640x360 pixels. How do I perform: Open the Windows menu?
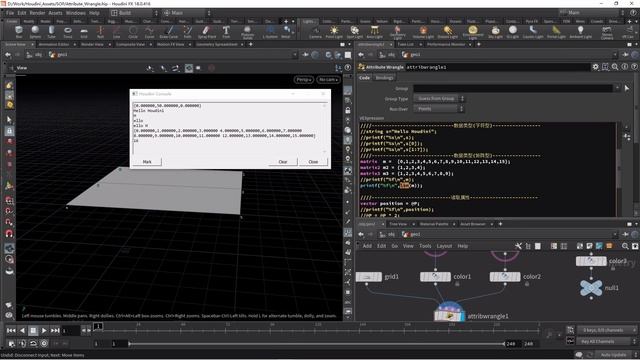point(76,13)
